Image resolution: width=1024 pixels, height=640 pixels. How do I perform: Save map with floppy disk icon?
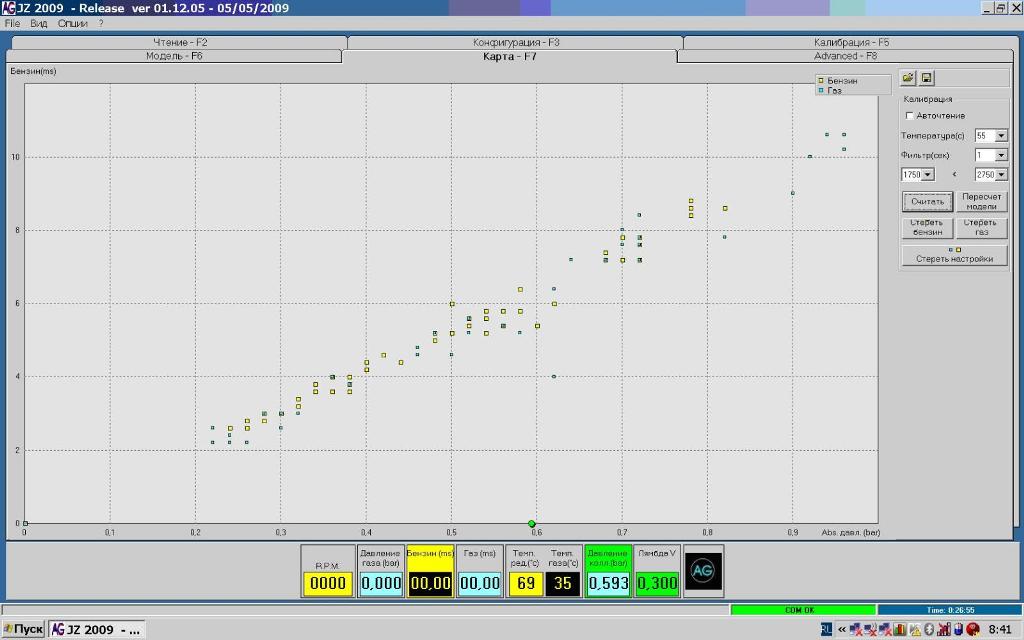[927, 78]
